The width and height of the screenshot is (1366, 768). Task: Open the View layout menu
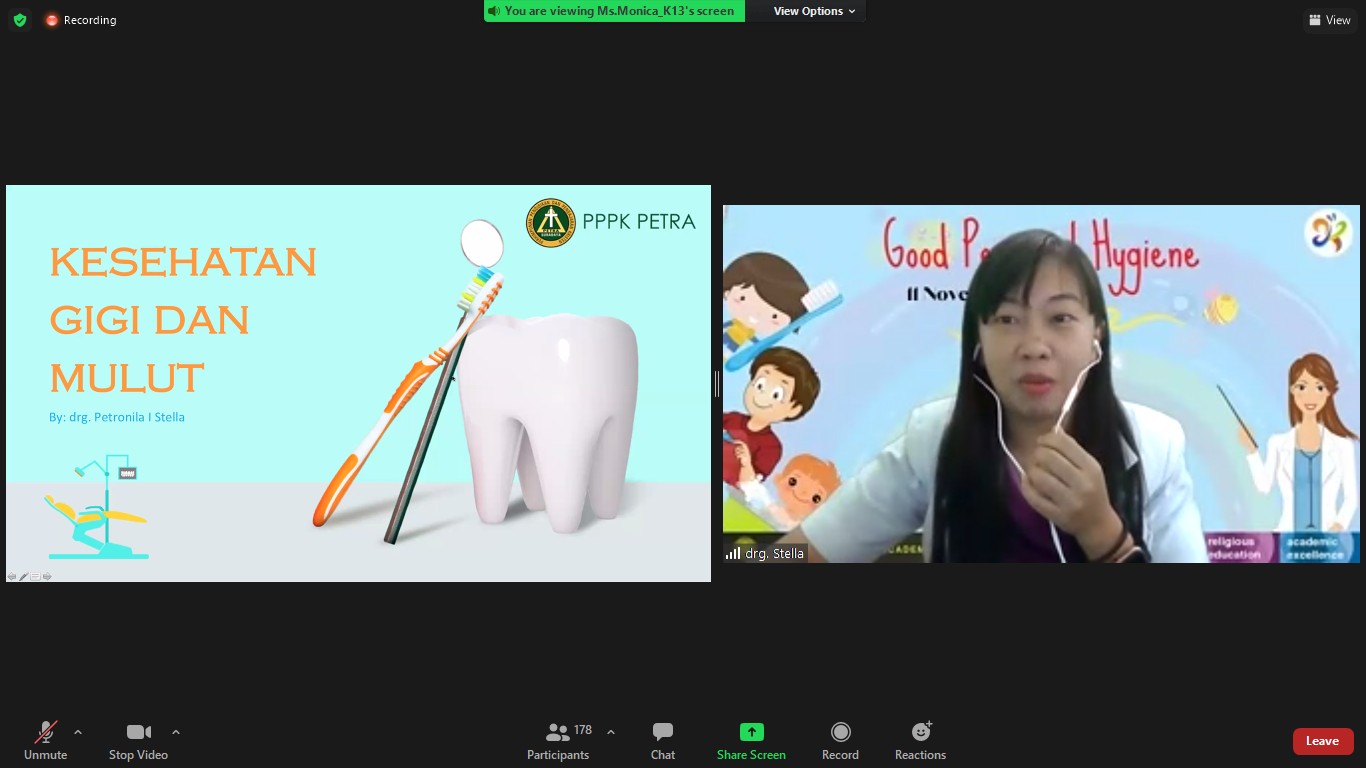(1329, 20)
